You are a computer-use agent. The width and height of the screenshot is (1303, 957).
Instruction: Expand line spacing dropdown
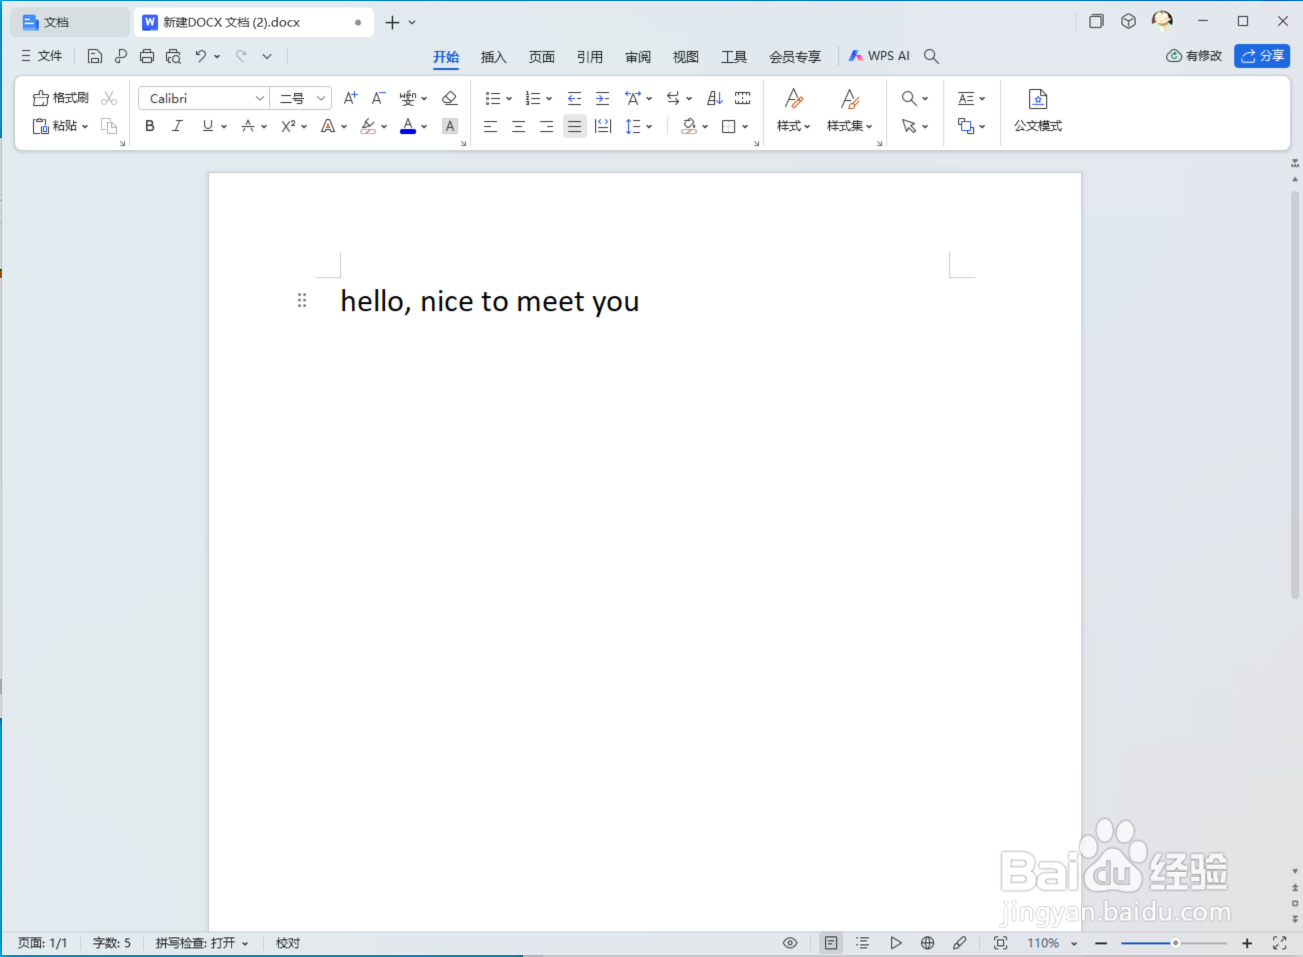click(x=649, y=127)
